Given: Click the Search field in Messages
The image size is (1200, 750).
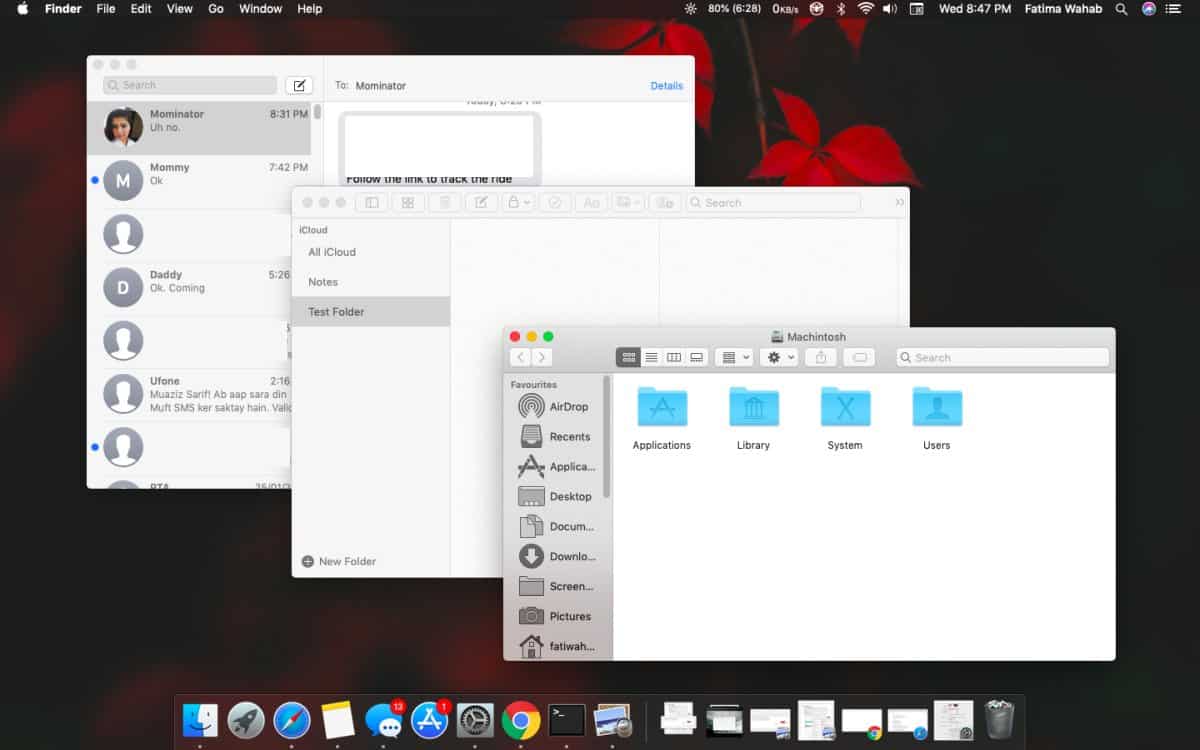Looking at the screenshot, I should 190,85.
